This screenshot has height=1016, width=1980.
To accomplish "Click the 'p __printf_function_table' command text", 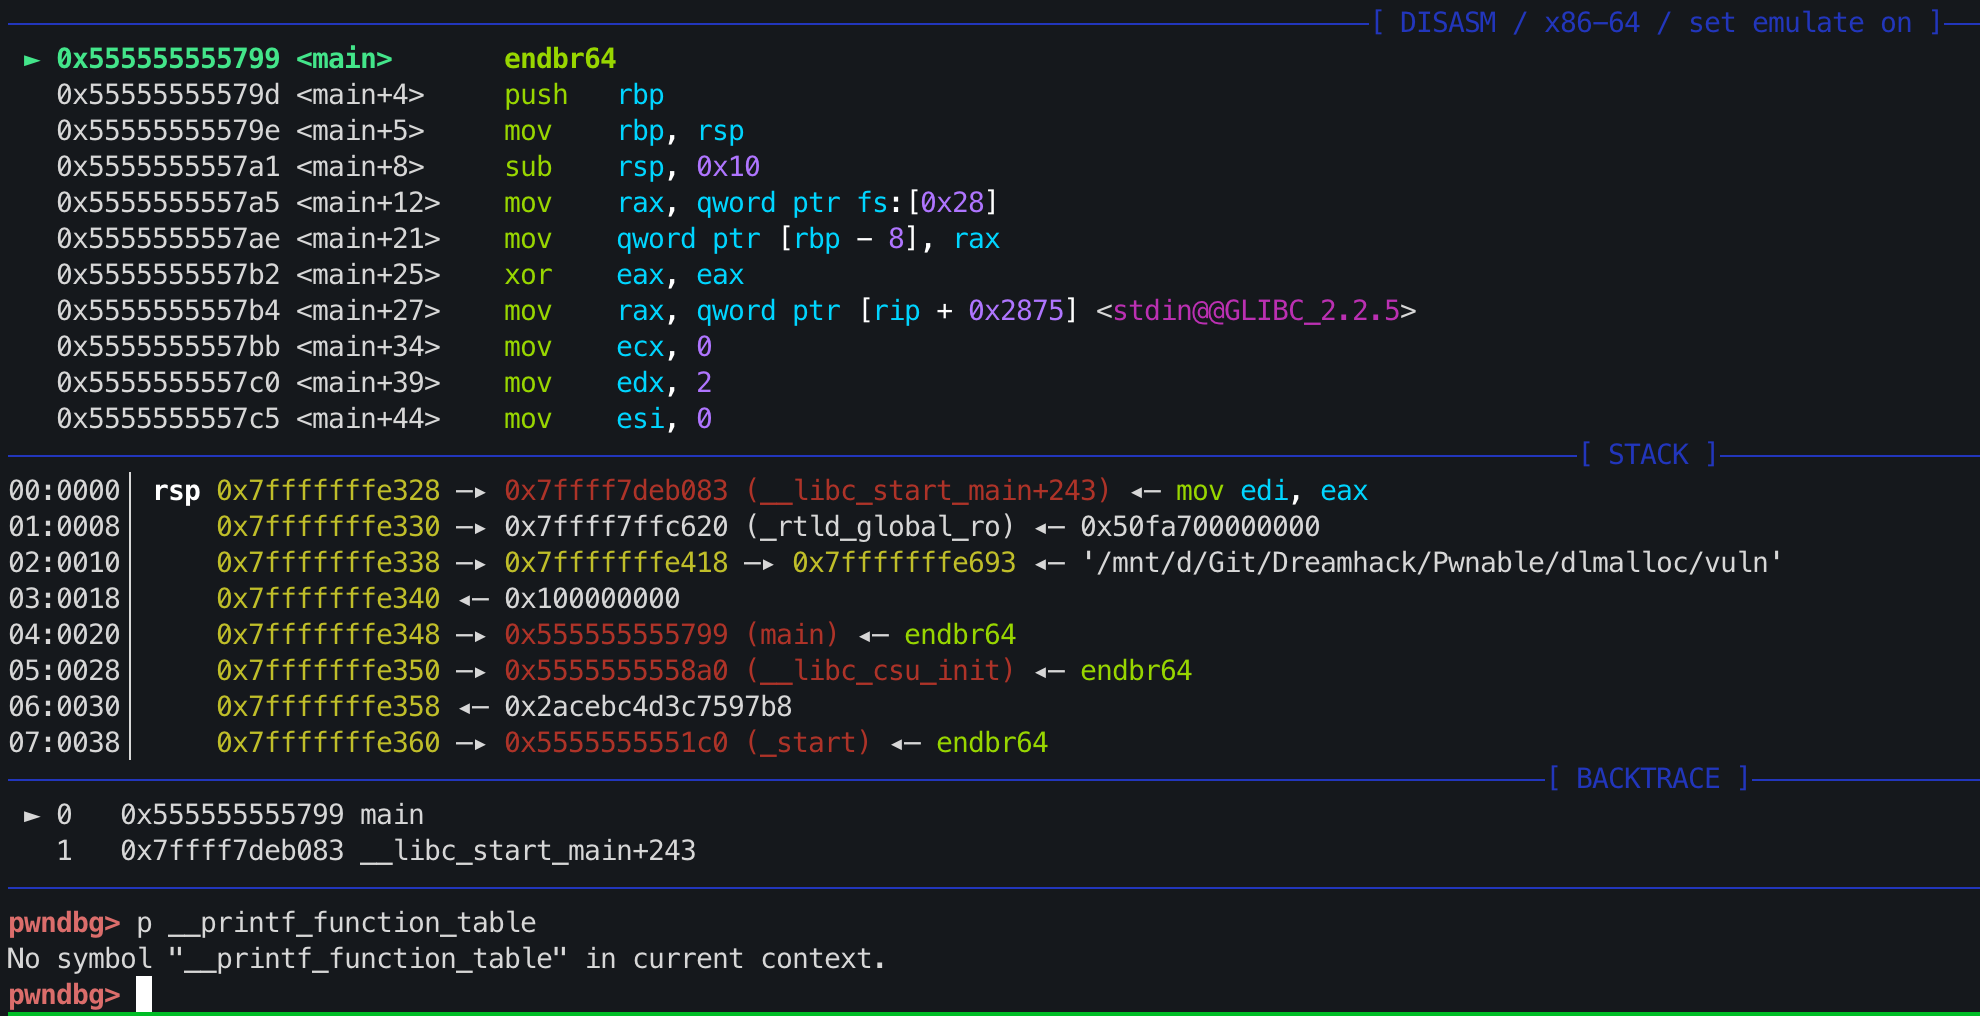I will (336, 923).
